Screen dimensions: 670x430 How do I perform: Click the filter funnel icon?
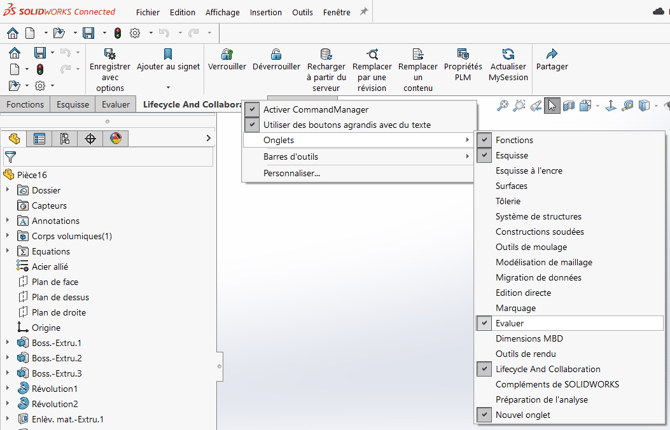point(10,157)
